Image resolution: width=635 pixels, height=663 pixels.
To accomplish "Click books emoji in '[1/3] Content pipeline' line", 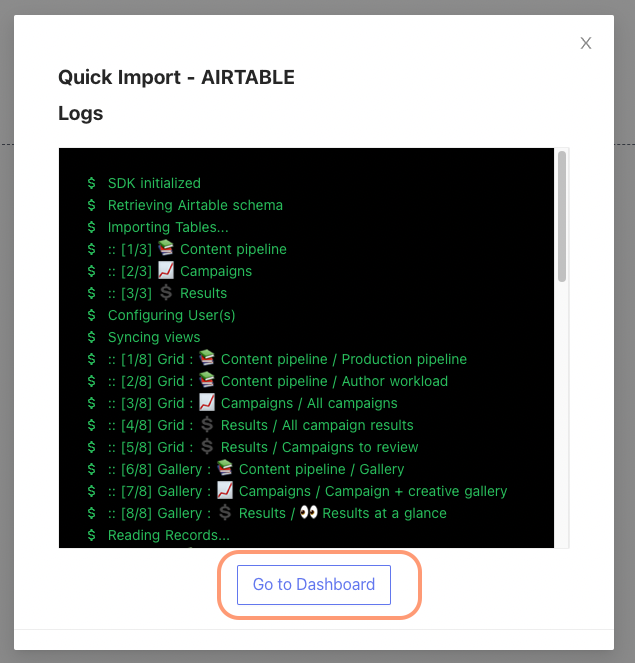I will (x=166, y=248).
